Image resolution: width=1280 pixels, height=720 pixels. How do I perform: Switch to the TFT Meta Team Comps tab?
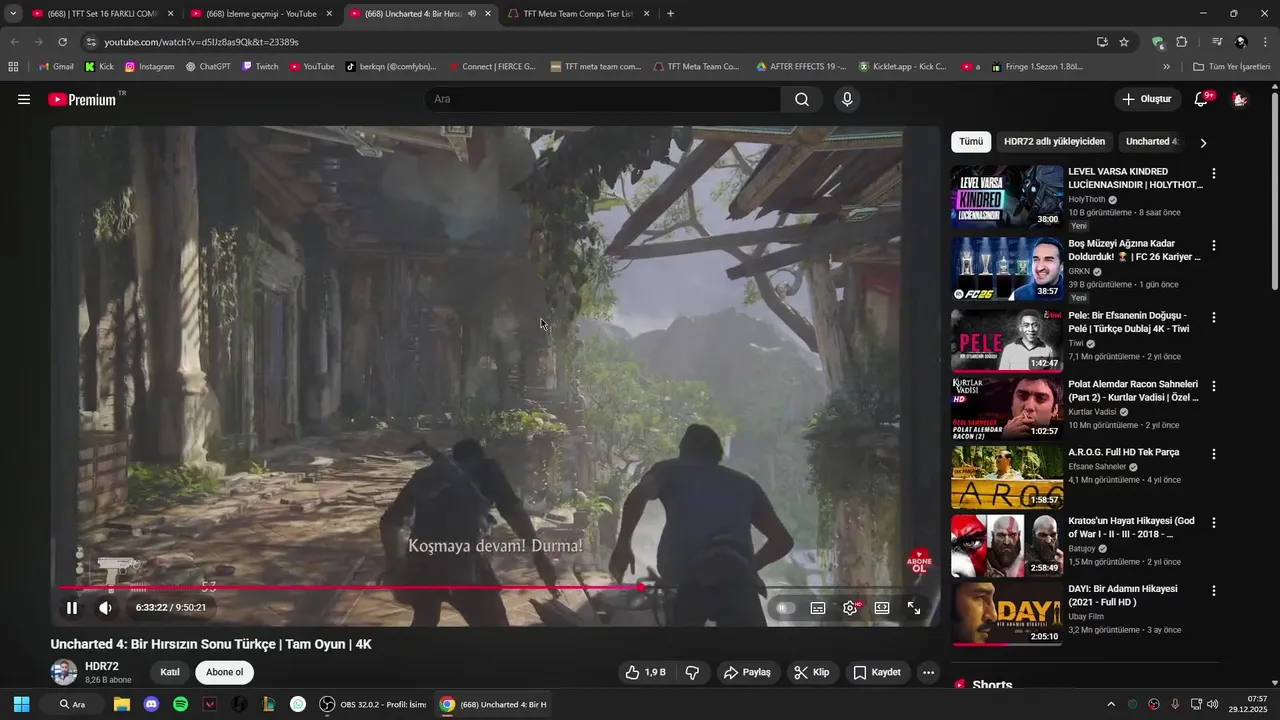pos(578,14)
